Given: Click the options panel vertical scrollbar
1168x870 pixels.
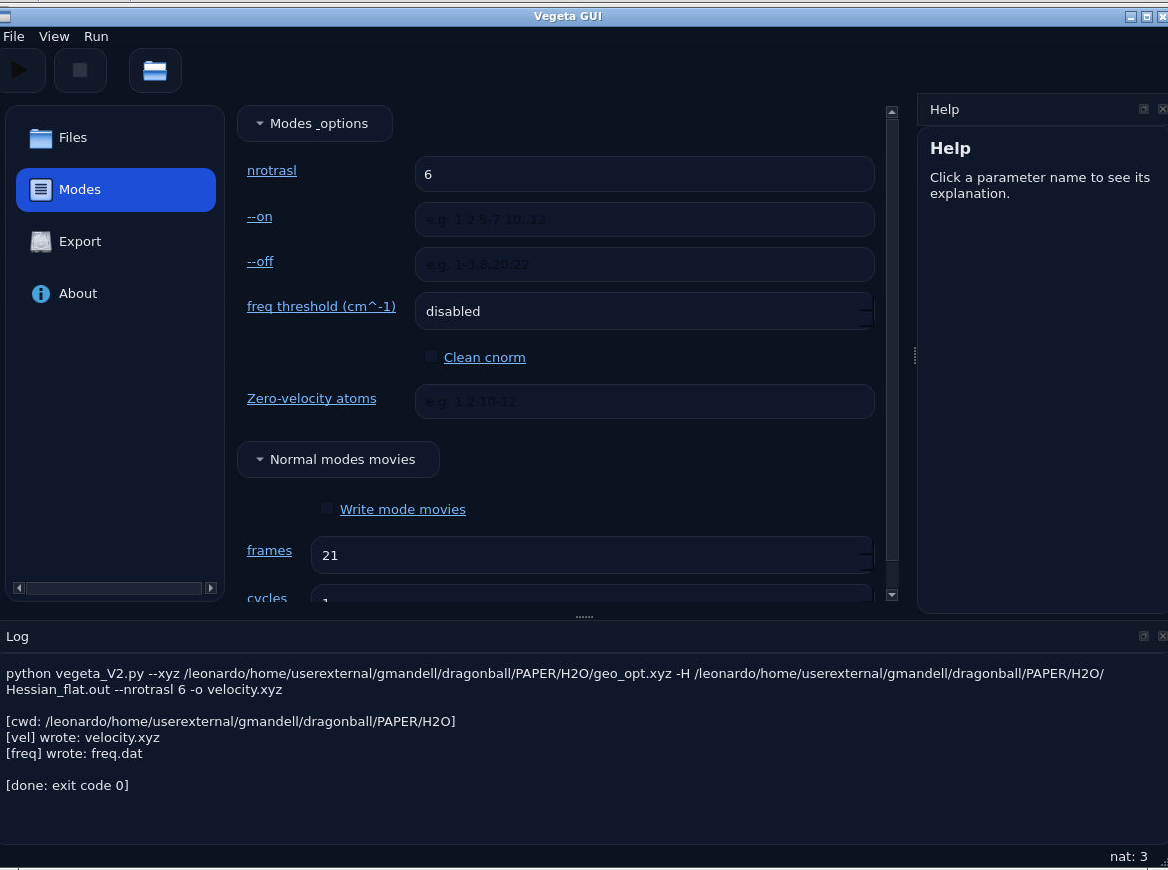Looking at the screenshot, I should tap(892, 340).
